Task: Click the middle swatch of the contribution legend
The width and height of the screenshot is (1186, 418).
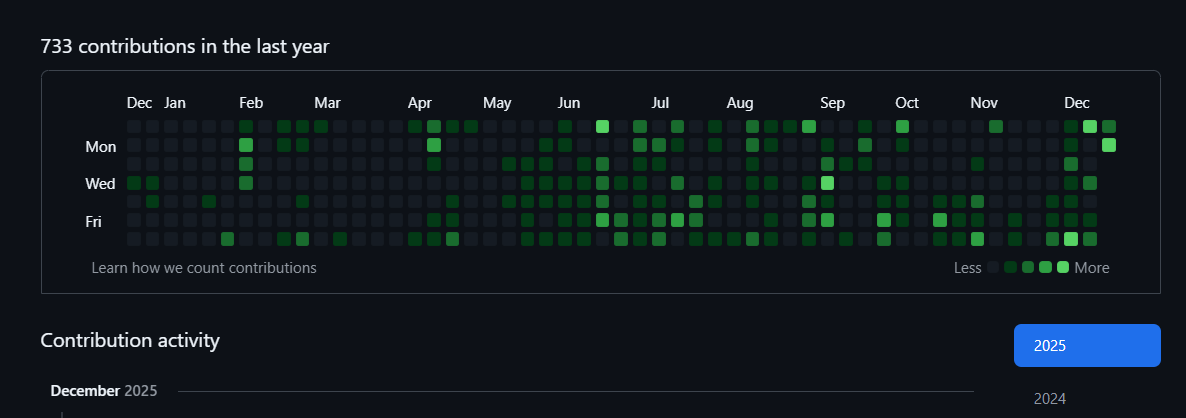Action: click(x=1028, y=267)
